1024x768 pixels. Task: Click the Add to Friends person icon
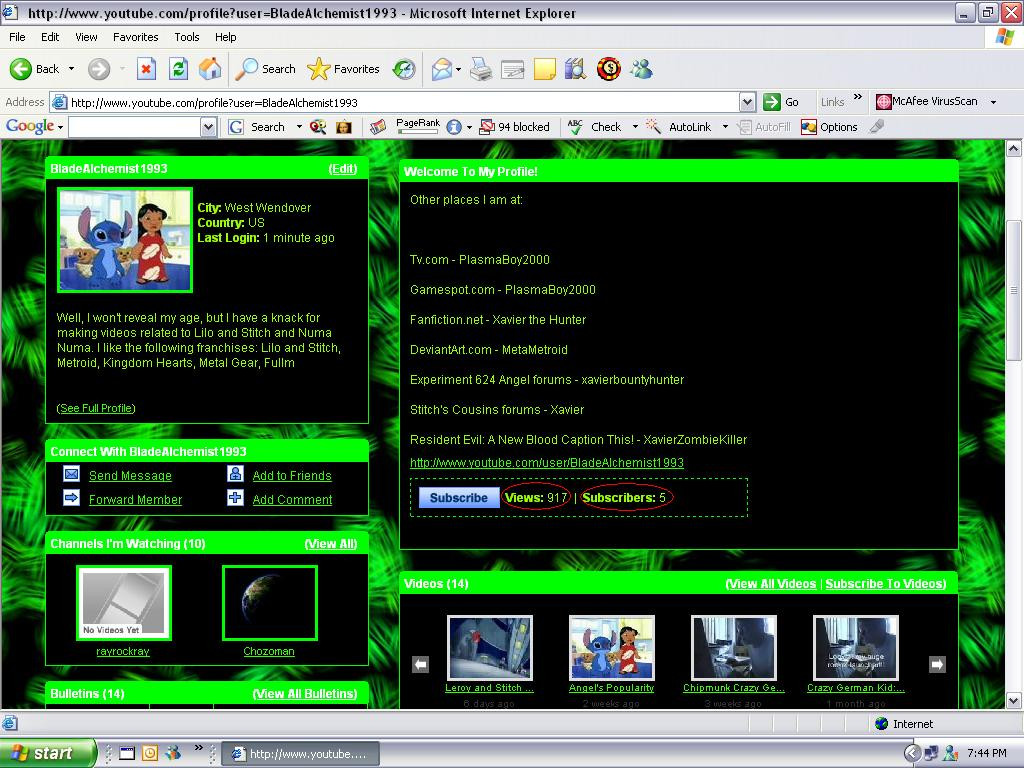pyautogui.click(x=235, y=474)
